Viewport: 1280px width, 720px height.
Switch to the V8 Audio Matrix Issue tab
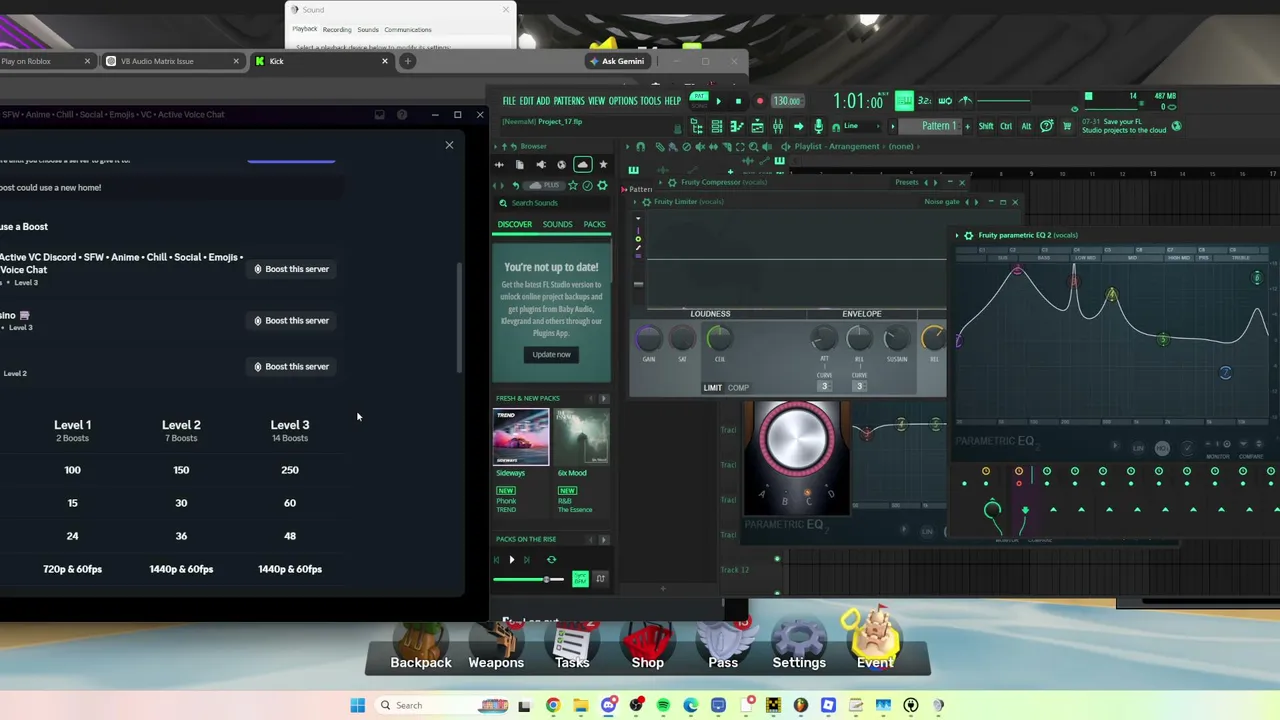pyautogui.click(x=171, y=61)
